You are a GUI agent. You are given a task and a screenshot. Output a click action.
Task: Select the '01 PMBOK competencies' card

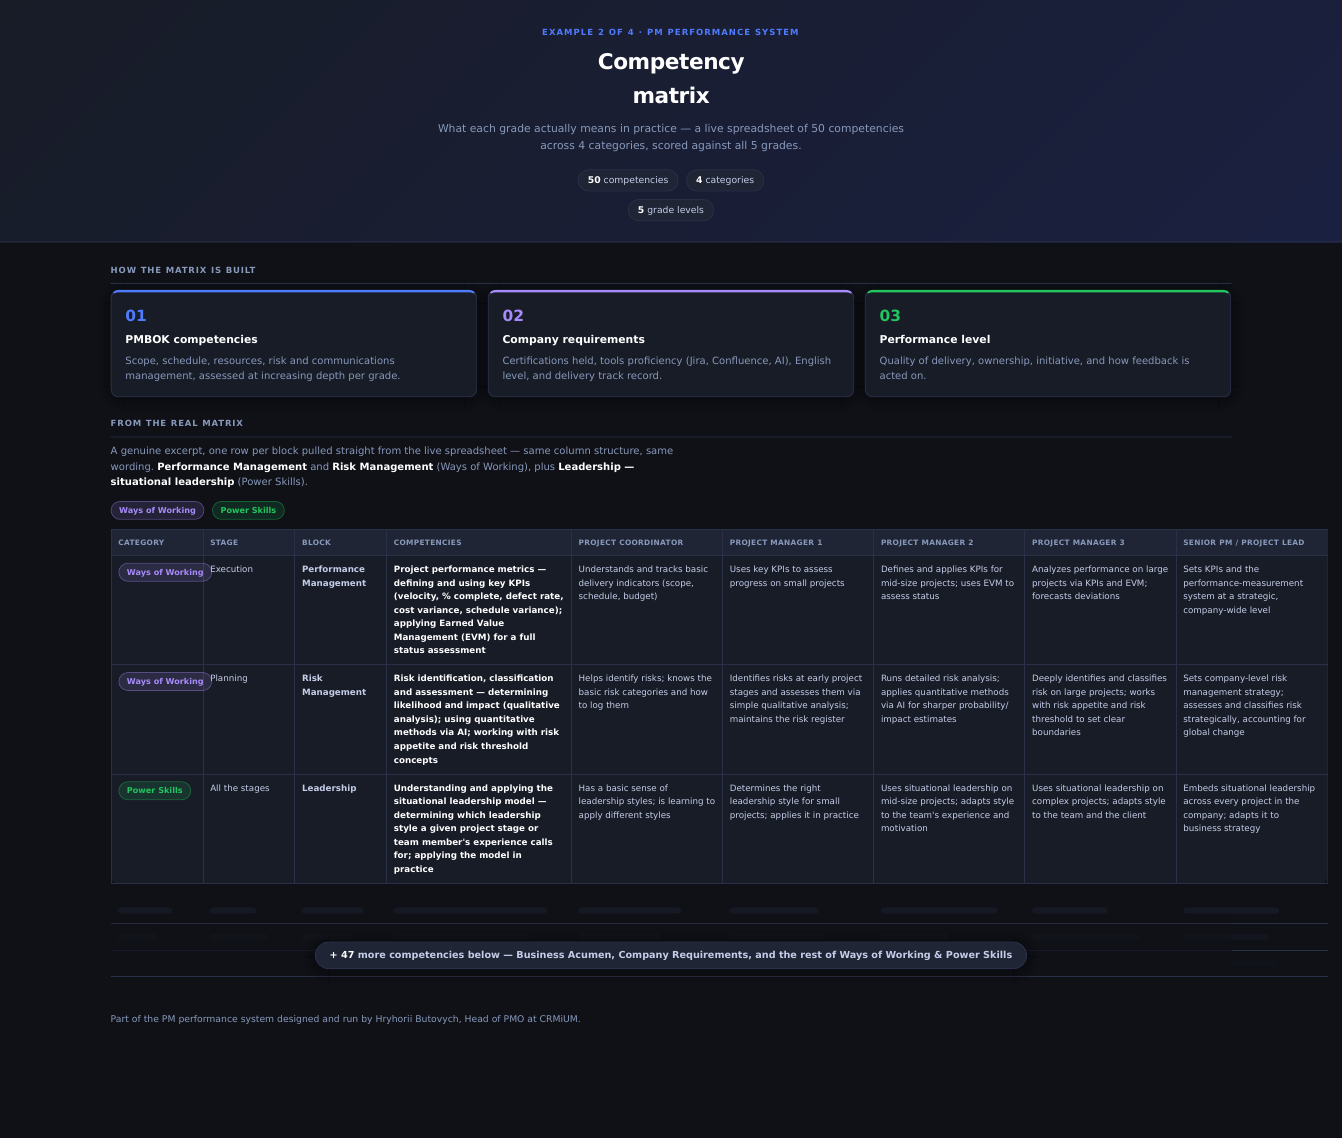293,344
